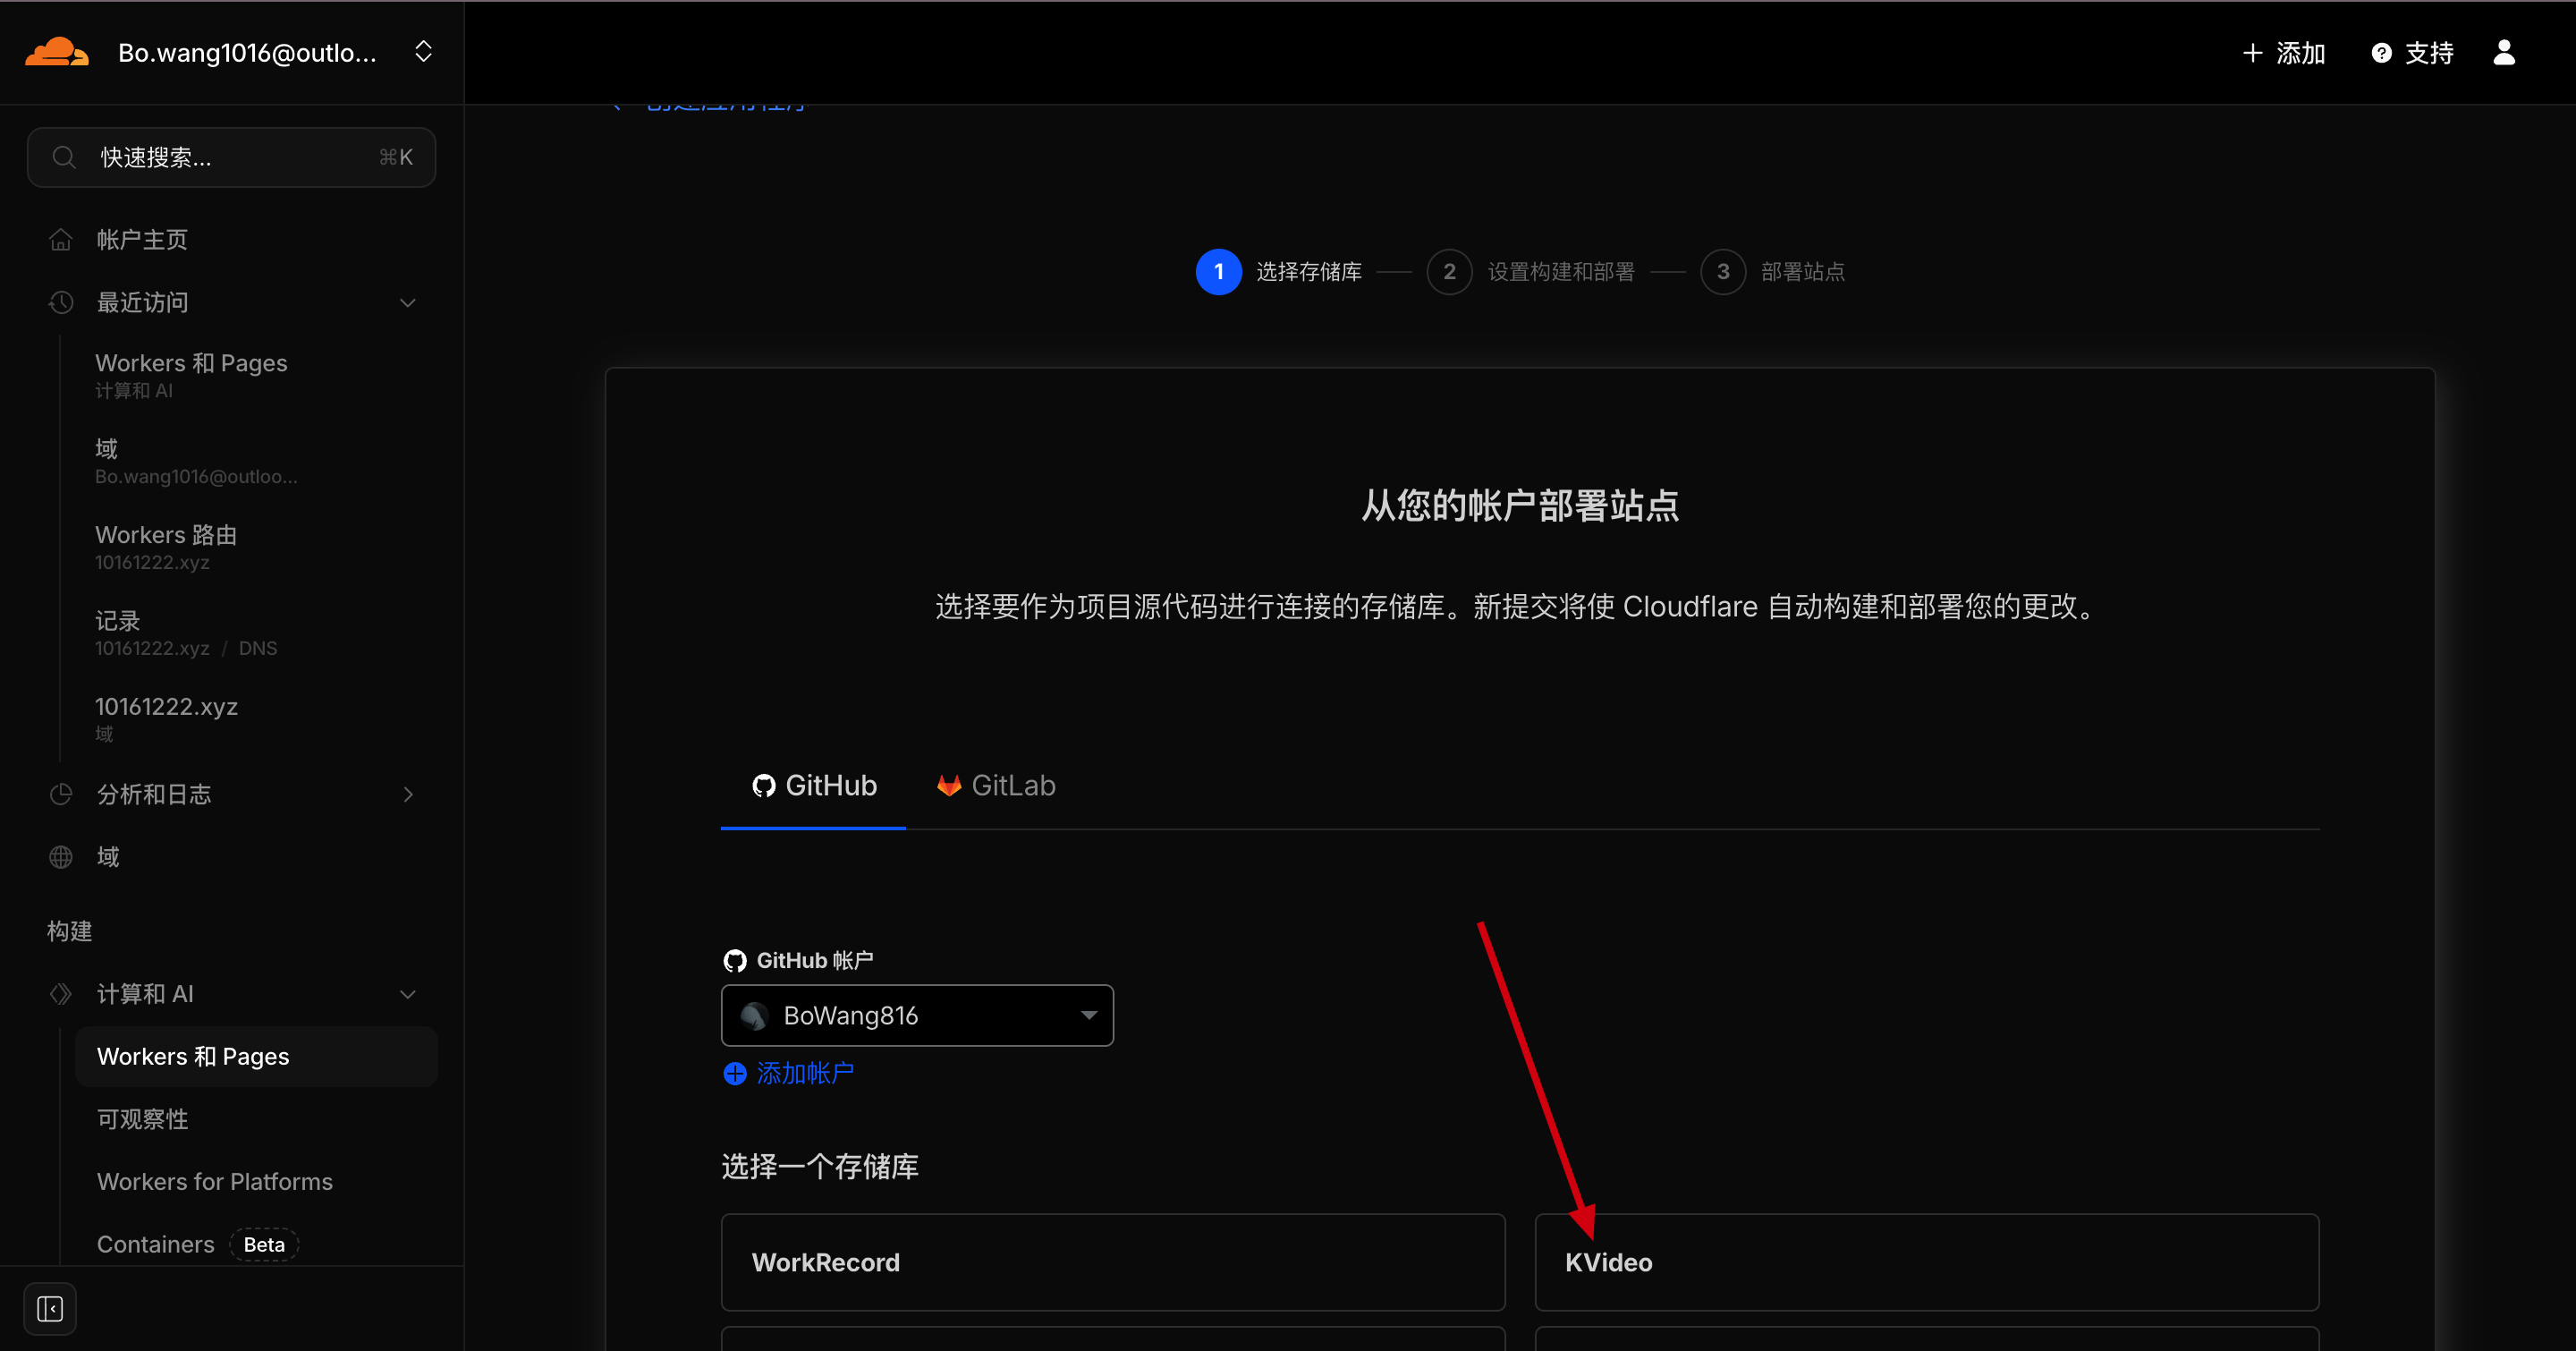Select the GitHub tab
Image resolution: width=2576 pixels, height=1351 pixels.
coord(814,786)
